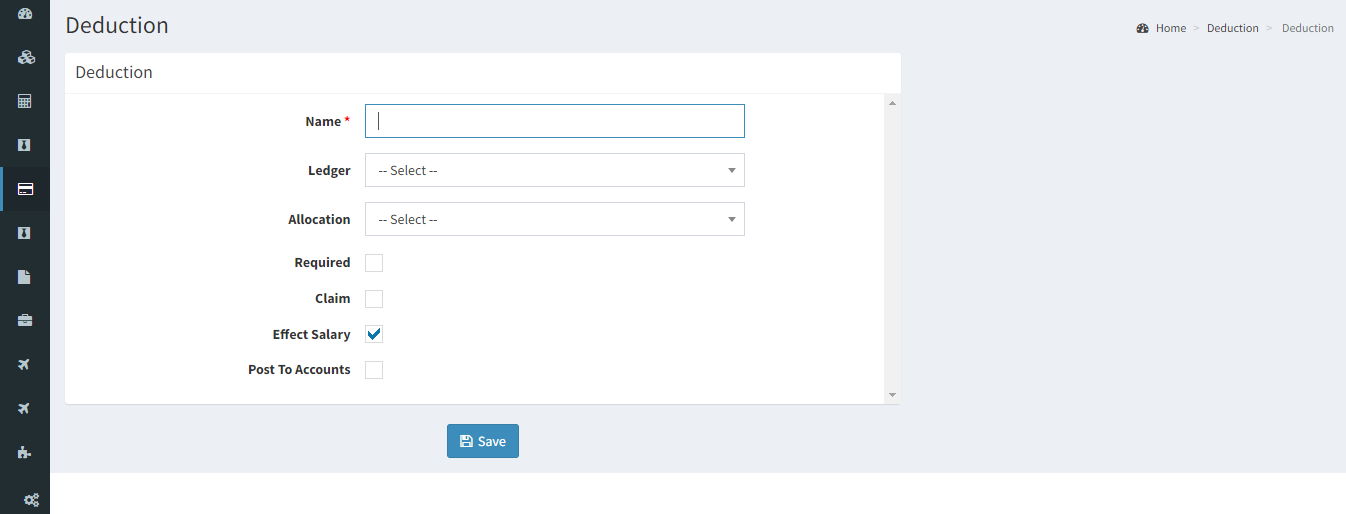The image size is (1346, 514).
Task: Uncheck the Effect Salary checkbox
Action: click(x=374, y=334)
